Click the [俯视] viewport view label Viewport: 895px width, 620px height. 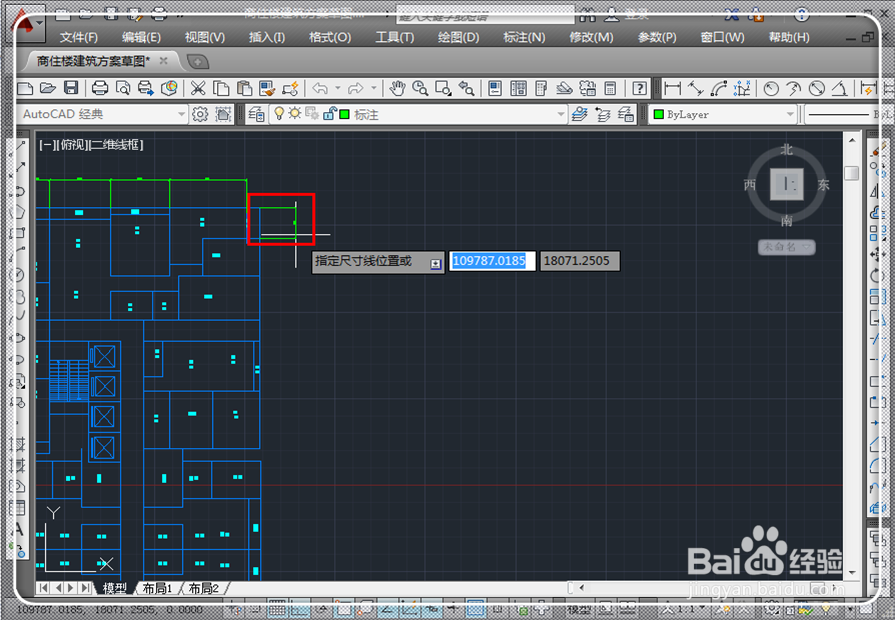tap(71, 145)
